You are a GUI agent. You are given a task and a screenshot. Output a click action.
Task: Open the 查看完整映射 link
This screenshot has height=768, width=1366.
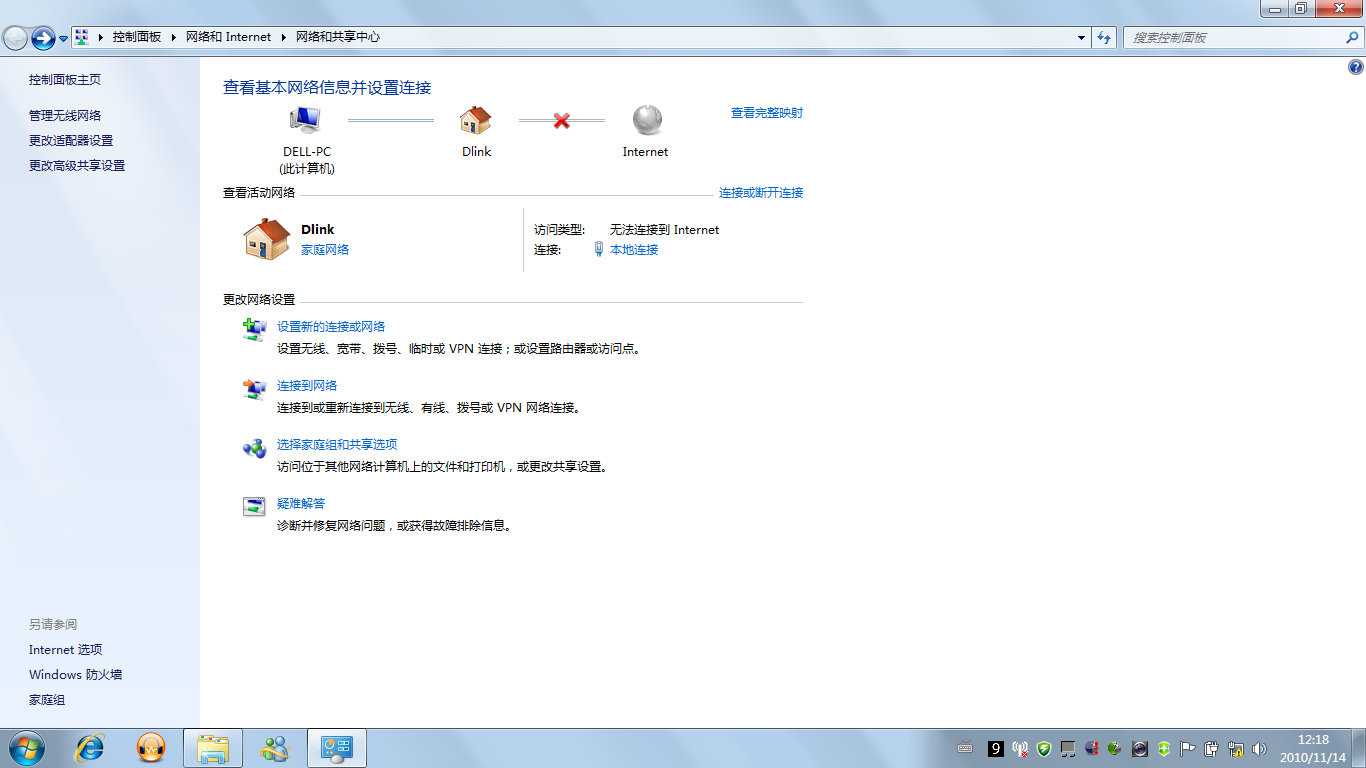coord(766,113)
